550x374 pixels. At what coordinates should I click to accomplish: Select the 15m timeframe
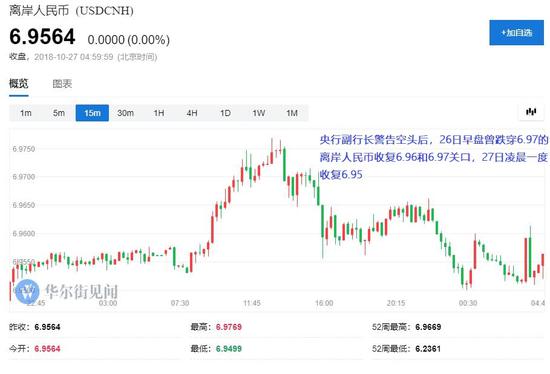point(92,113)
